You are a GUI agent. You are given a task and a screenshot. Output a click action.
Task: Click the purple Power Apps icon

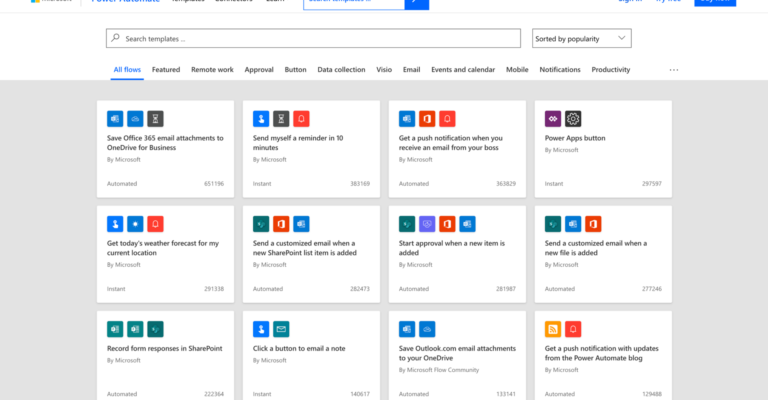pos(553,118)
